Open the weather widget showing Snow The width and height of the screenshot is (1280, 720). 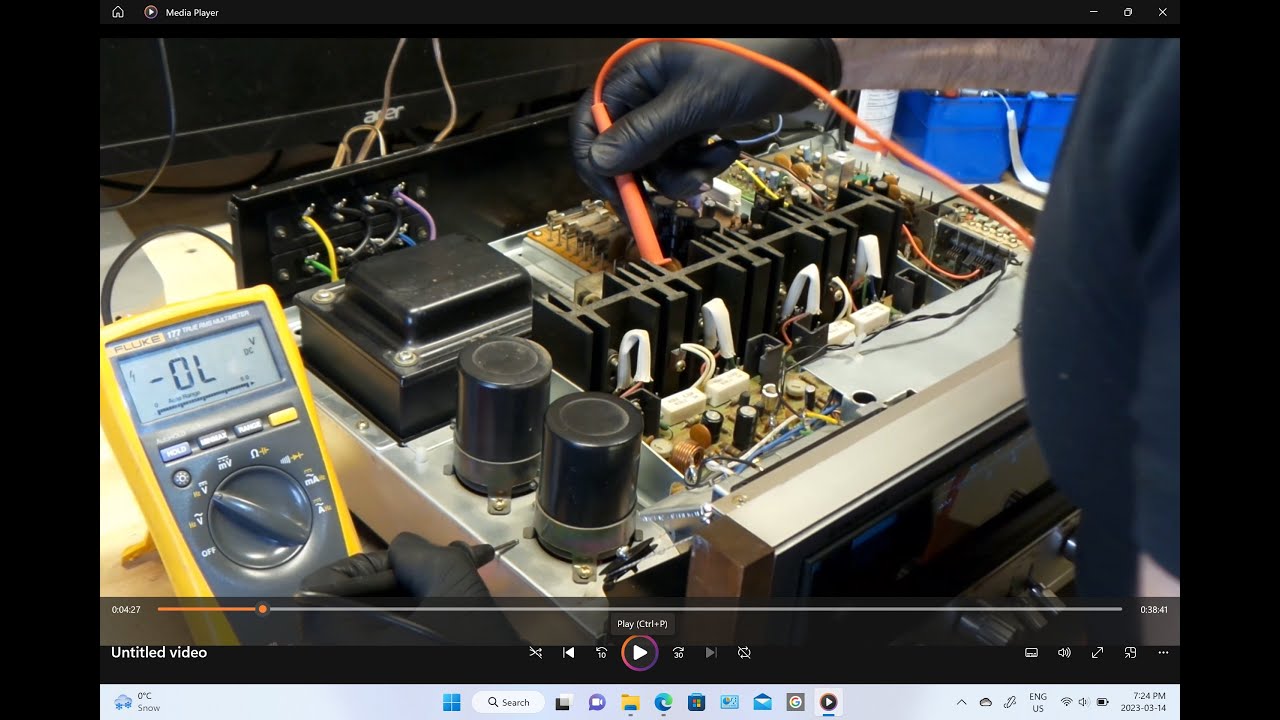[138, 702]
